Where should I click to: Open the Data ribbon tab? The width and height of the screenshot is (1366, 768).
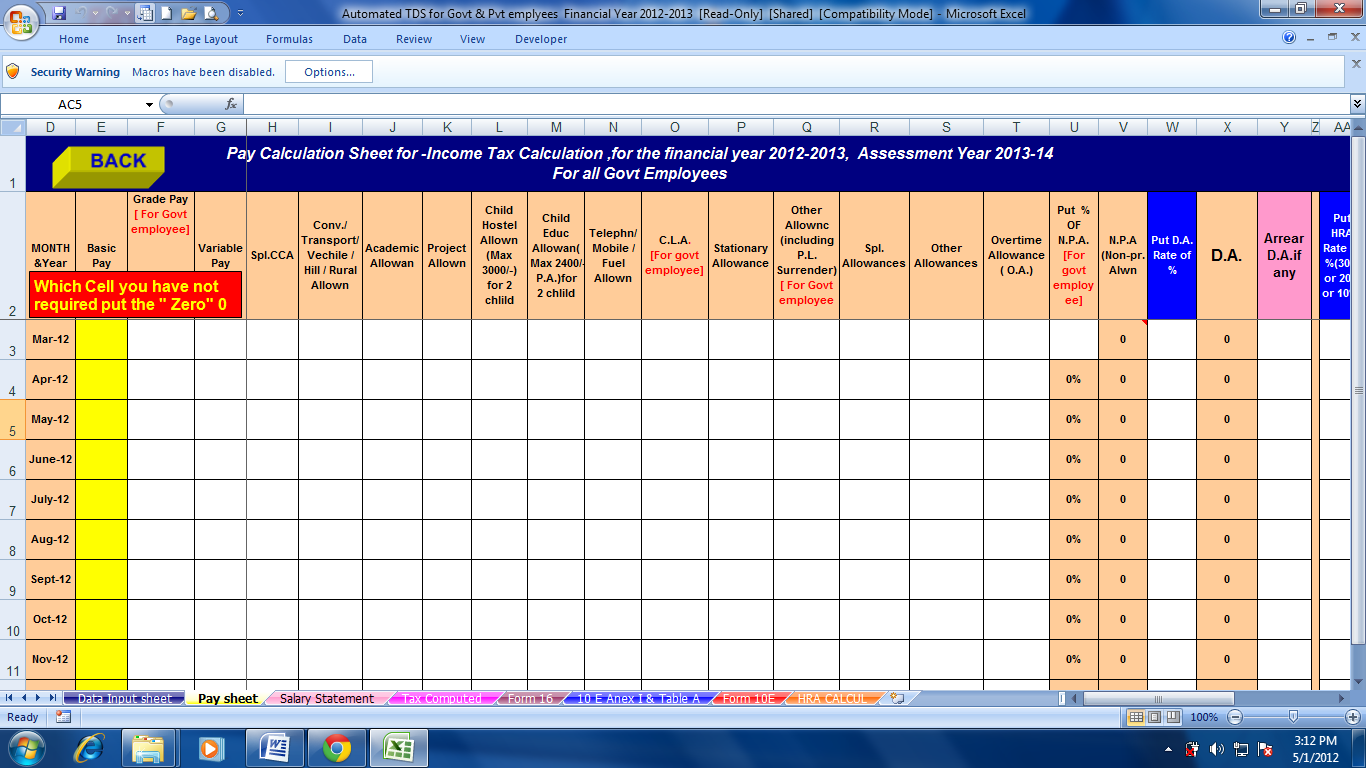point(355,39)
